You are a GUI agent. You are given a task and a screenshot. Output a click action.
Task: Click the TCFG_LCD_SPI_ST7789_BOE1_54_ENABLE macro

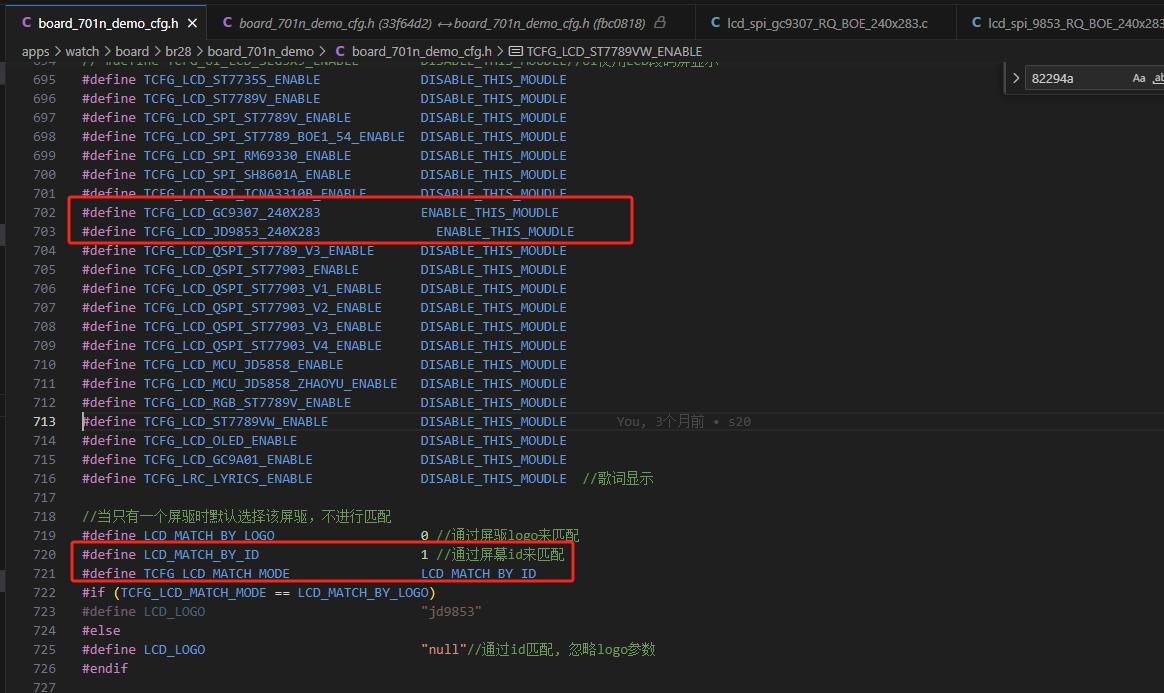pos(274,137)
